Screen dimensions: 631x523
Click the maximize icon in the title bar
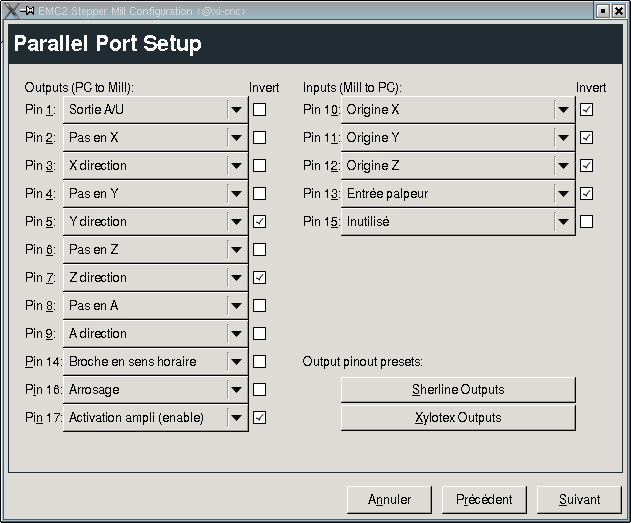[x=603, y=11]
